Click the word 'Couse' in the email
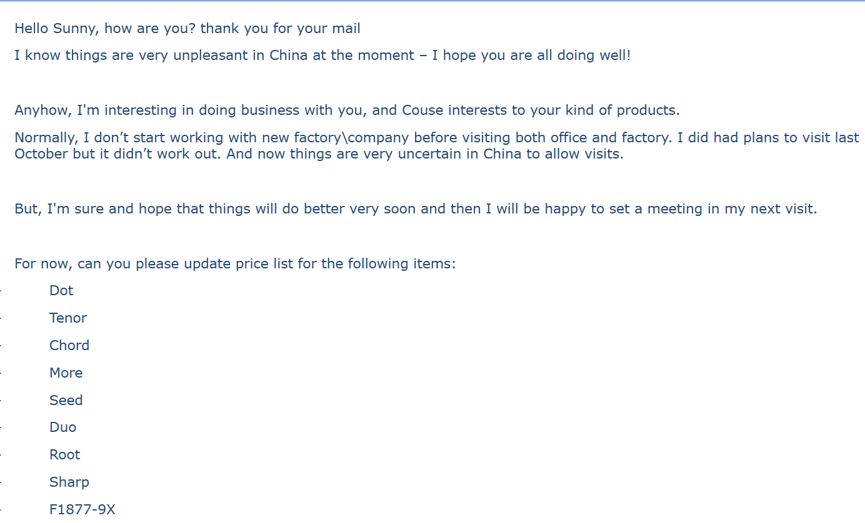The width and height of the screenshot is (865, 523). pos(422,110)
